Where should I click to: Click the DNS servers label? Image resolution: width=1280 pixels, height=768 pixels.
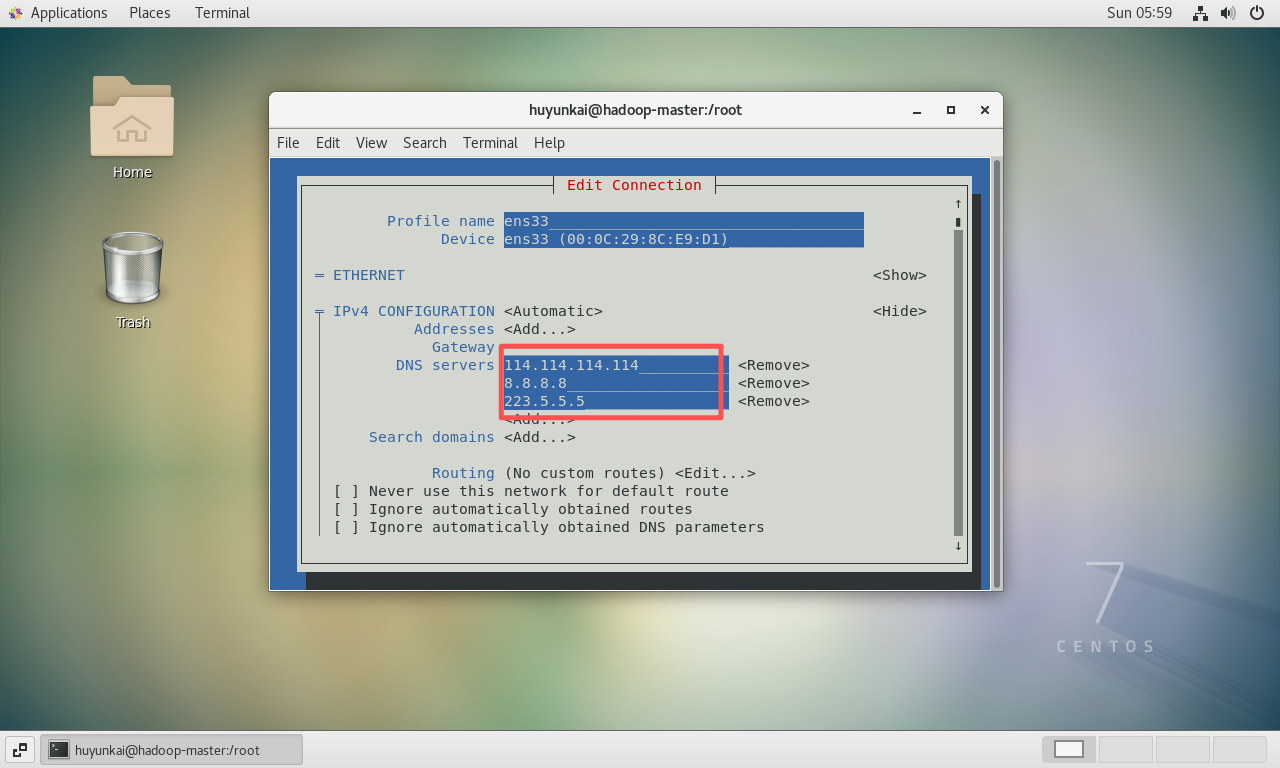click(445, 365)
